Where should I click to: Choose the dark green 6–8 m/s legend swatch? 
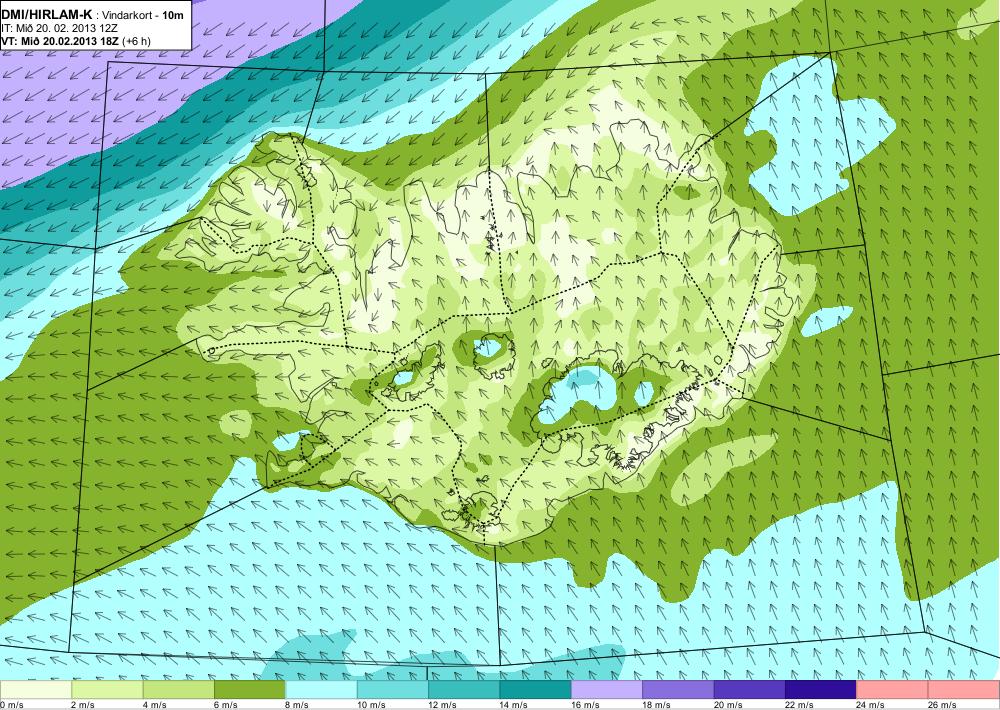(x=250, y=690)
